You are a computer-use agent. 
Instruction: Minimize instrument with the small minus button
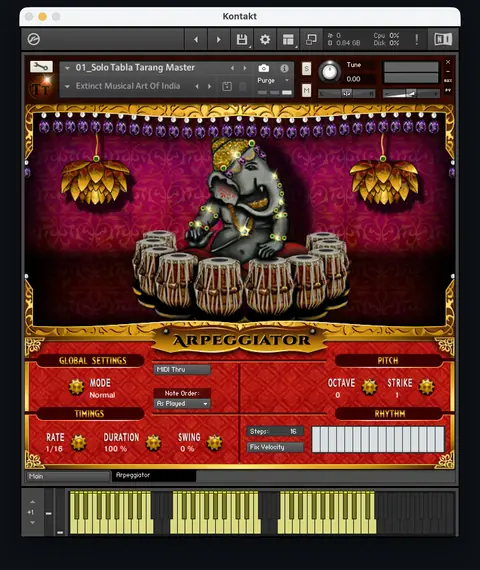coord(448,71)
